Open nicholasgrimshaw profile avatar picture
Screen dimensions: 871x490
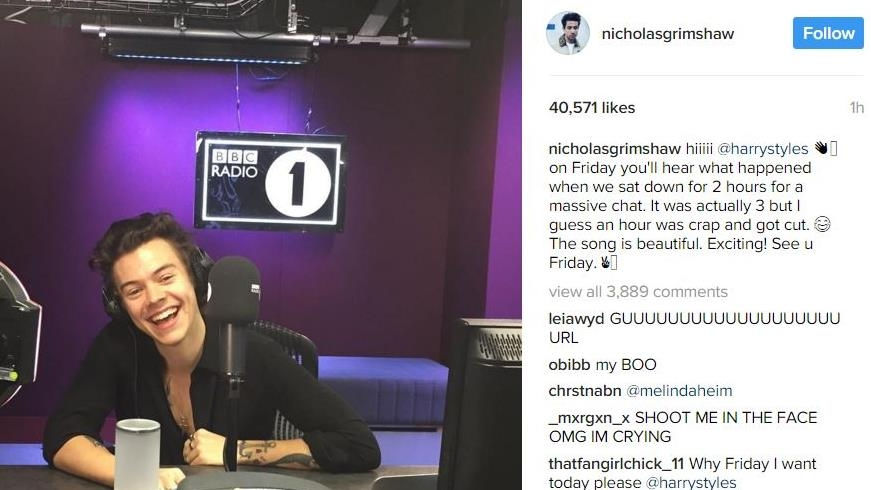[x=567, y=33]
